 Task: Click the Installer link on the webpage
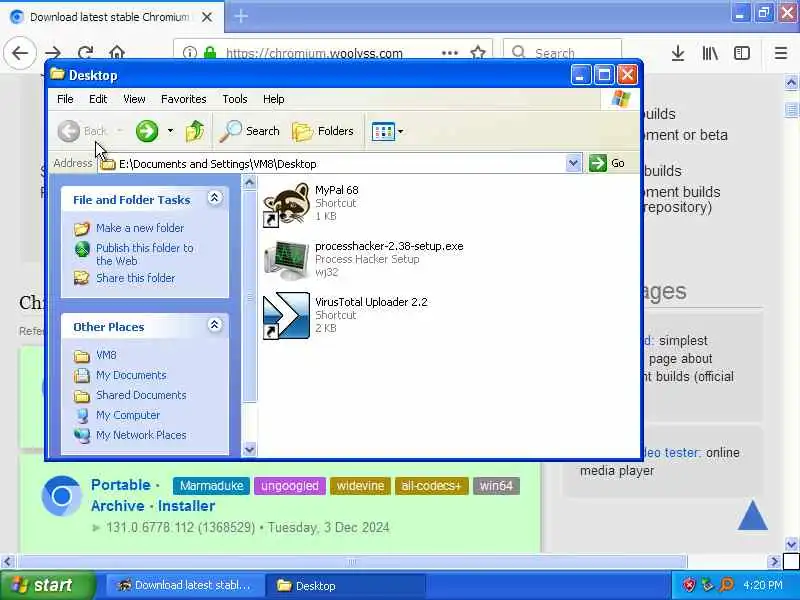pos(186,506)
